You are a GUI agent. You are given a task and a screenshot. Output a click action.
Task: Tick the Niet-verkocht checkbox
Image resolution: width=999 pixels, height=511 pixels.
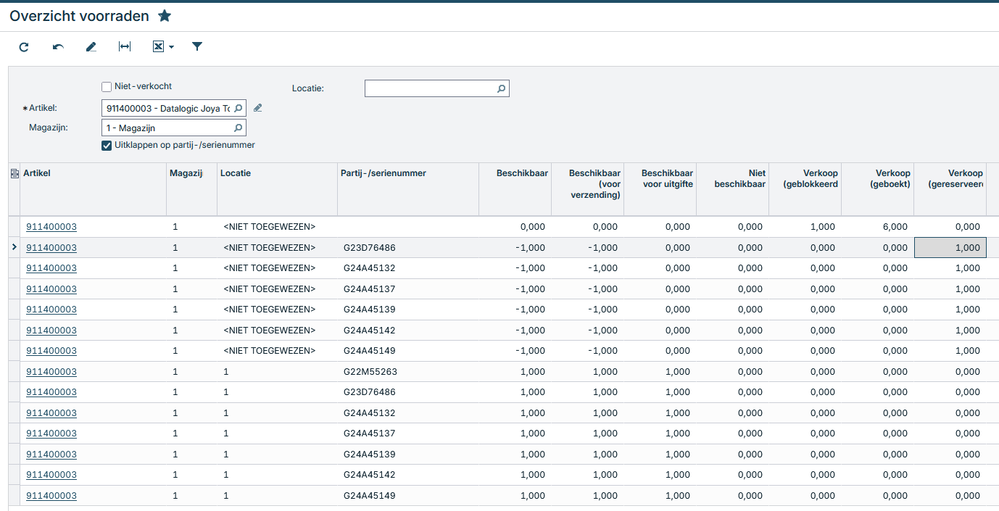(106, 87)
